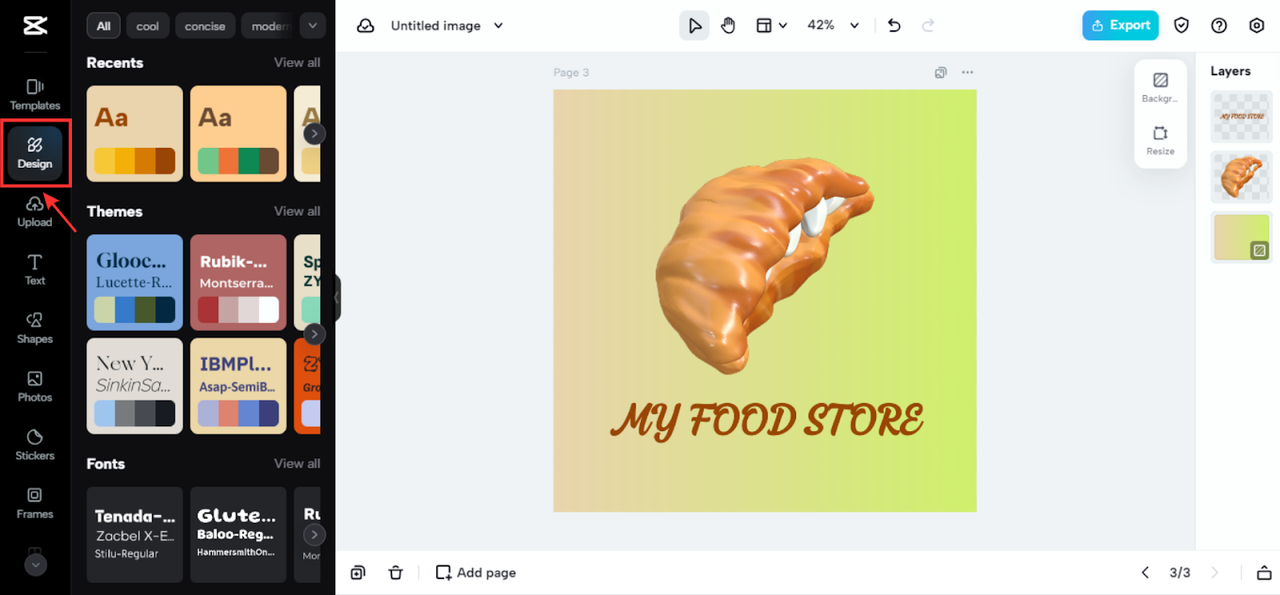Open the Stickers panel
1280x595 pixels.
click(35, 445)
